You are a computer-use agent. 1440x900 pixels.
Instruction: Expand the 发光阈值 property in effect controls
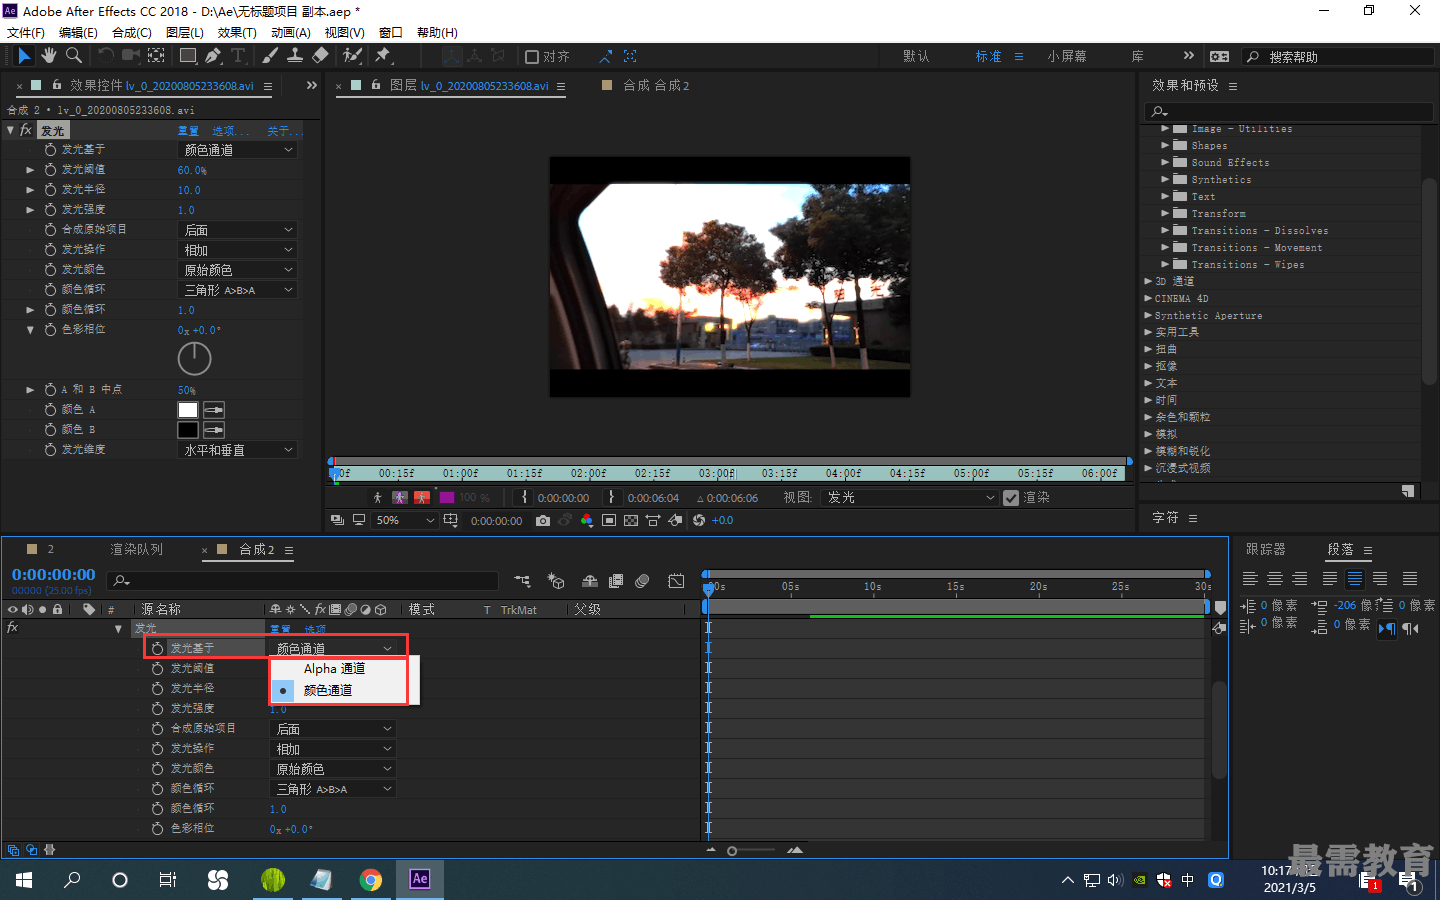(30, 170)
